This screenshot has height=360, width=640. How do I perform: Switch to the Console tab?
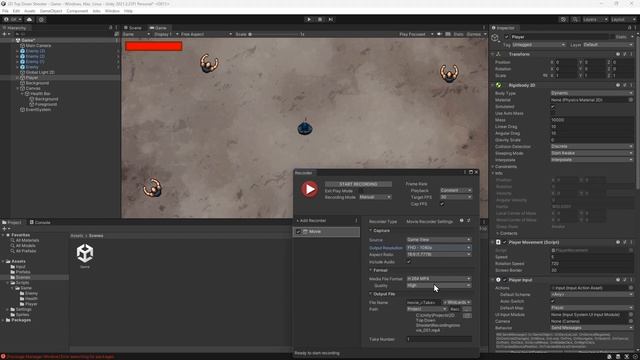pyautogui.click(x=40, y=222)
